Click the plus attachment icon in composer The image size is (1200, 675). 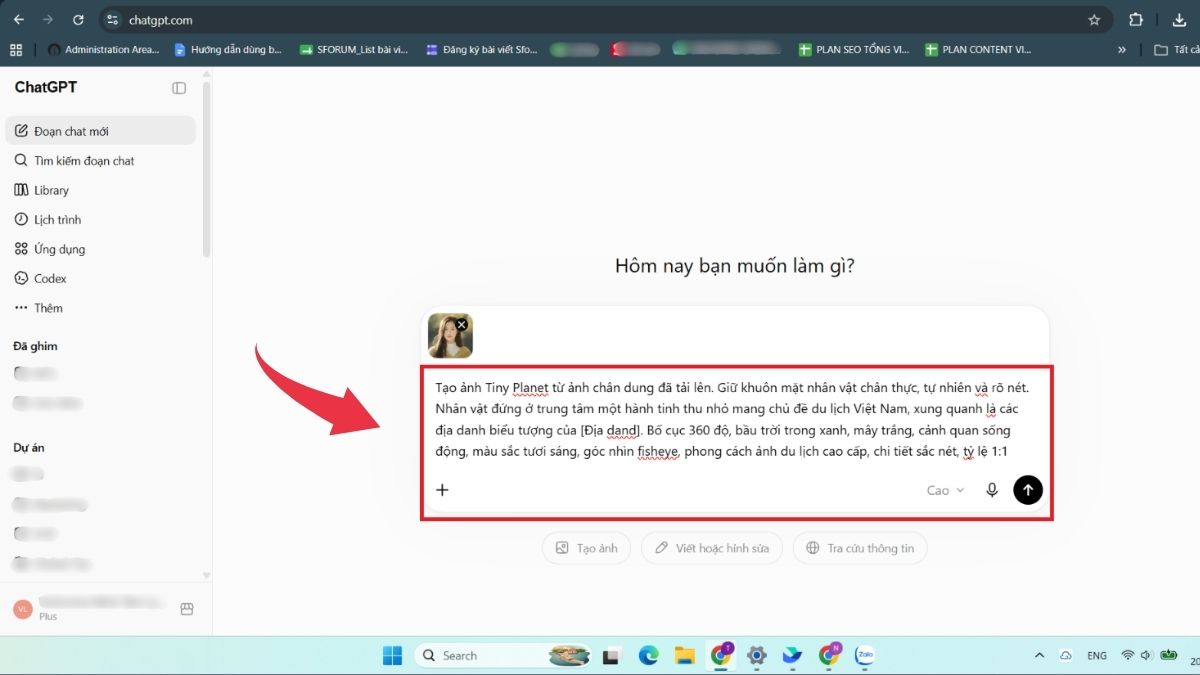[442, 490]
